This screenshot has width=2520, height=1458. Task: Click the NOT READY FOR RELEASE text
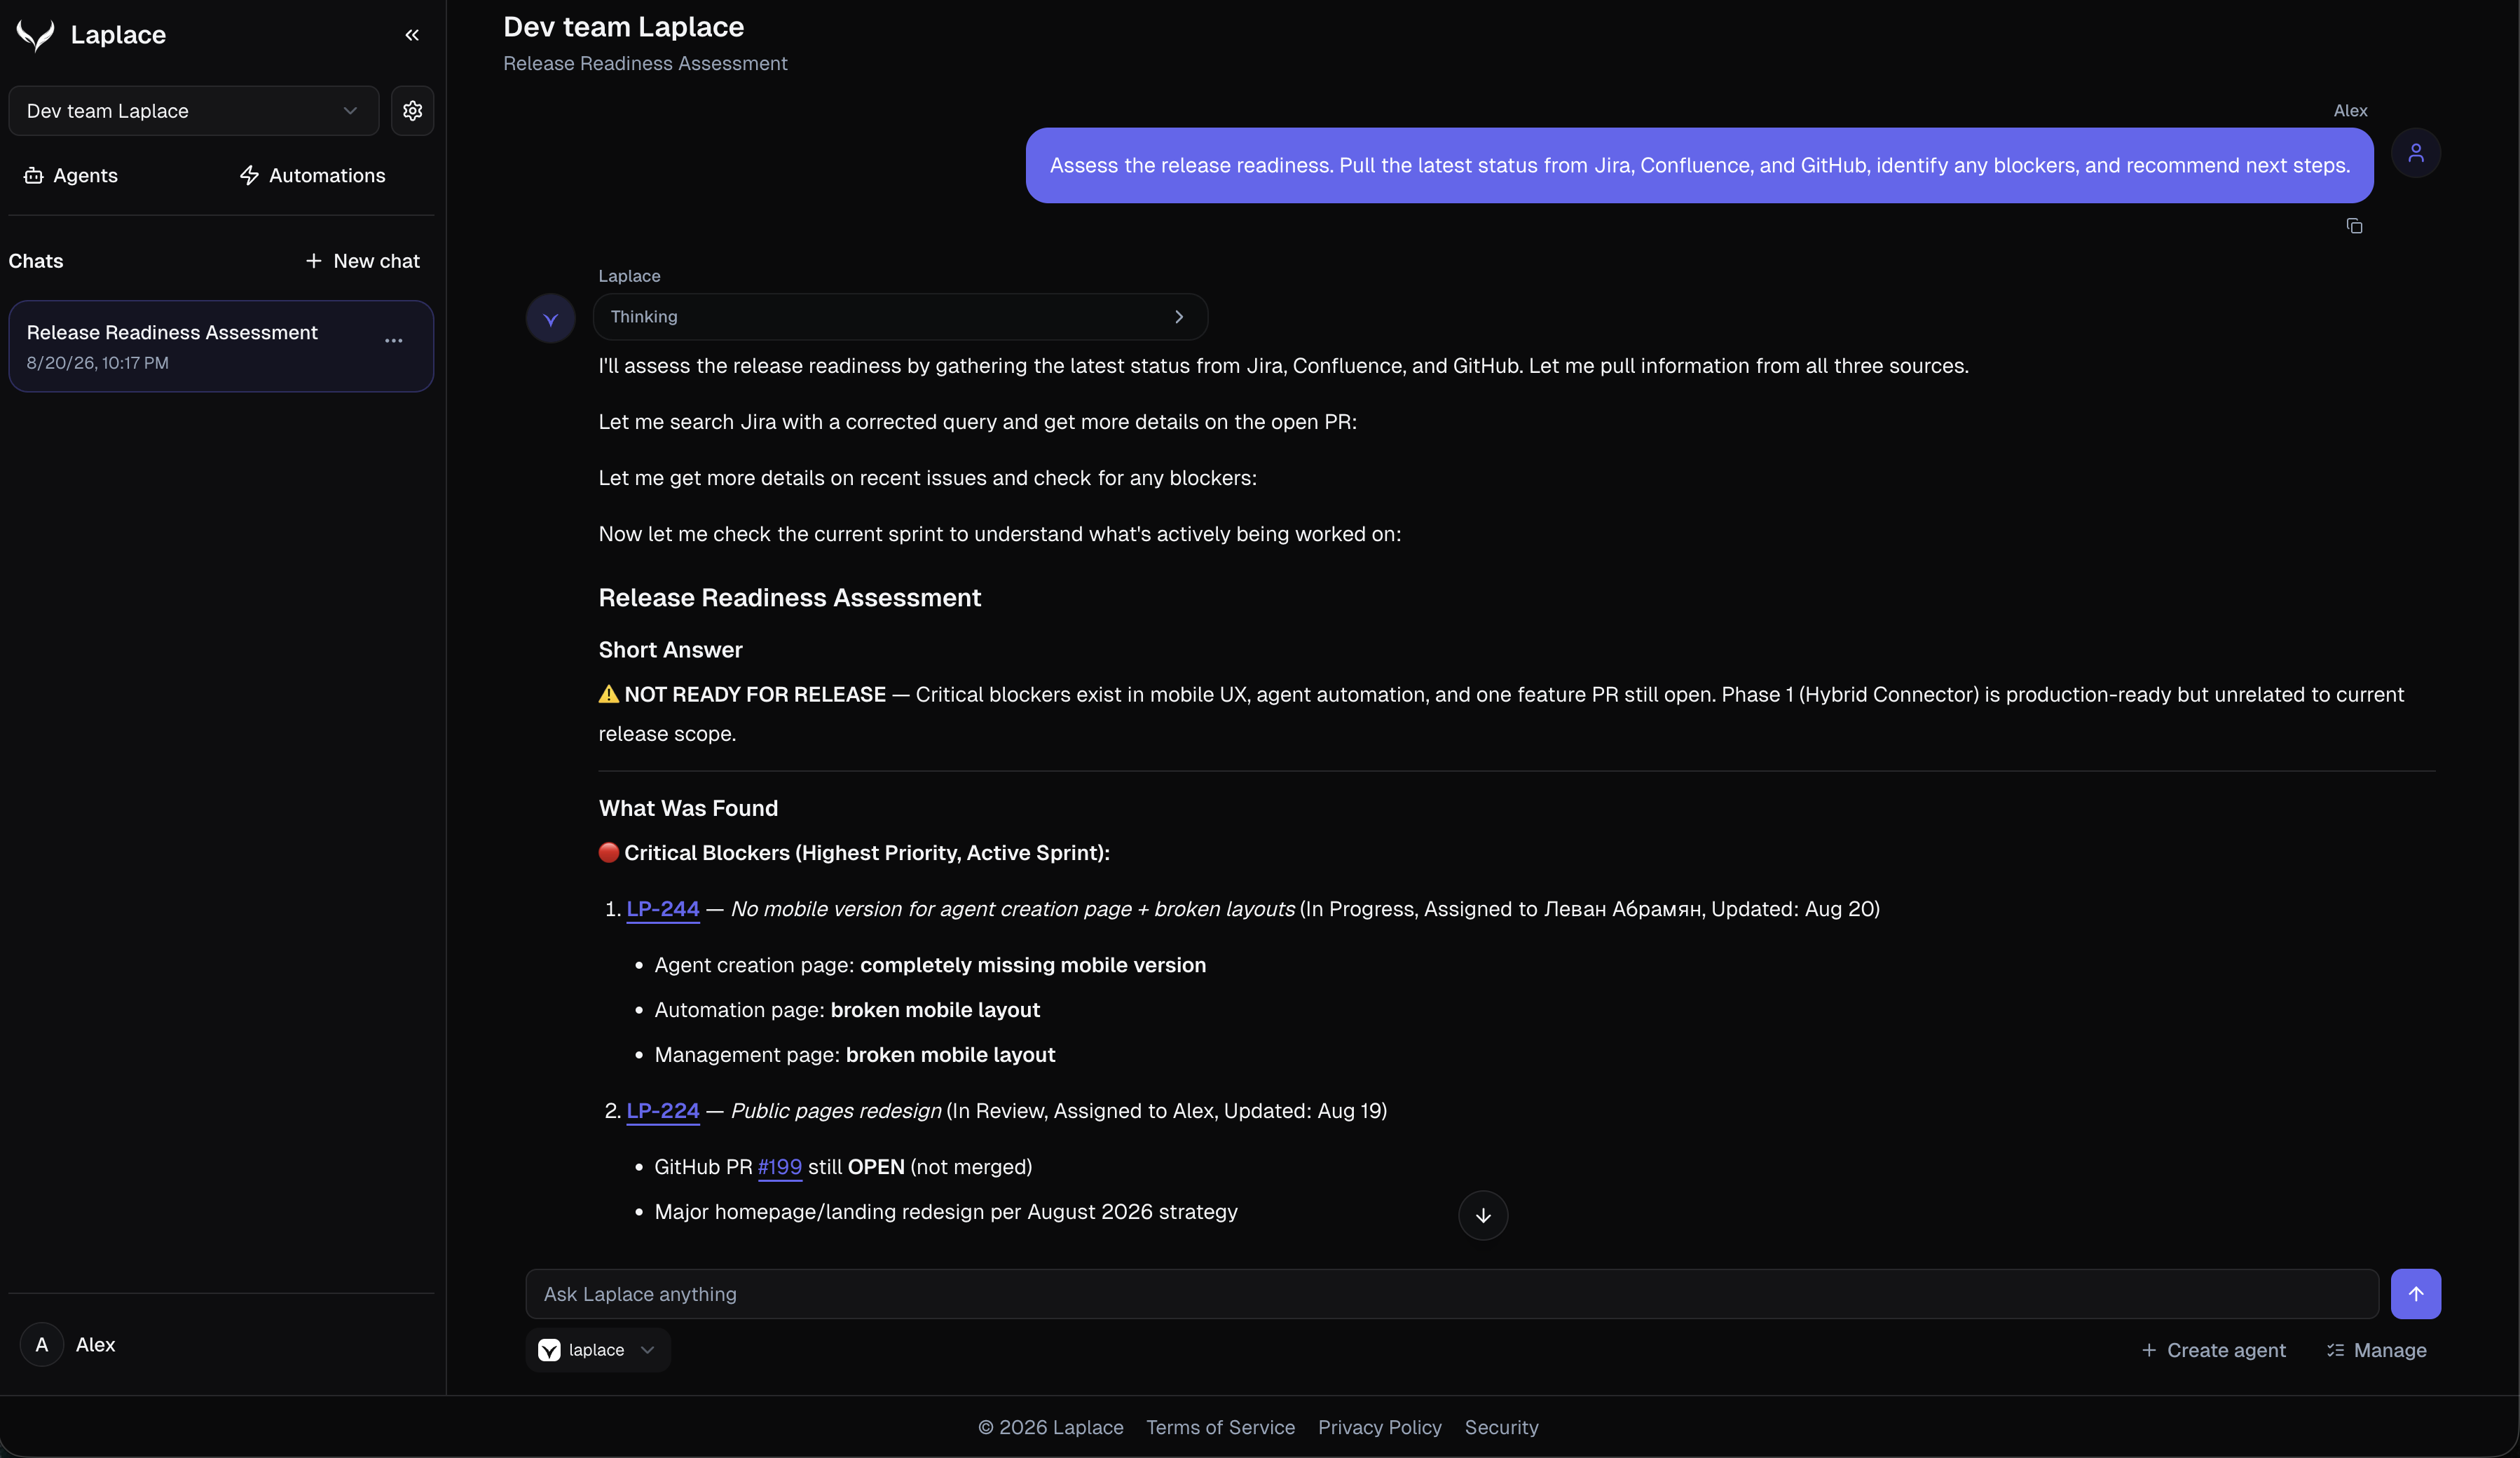point(755,694)
